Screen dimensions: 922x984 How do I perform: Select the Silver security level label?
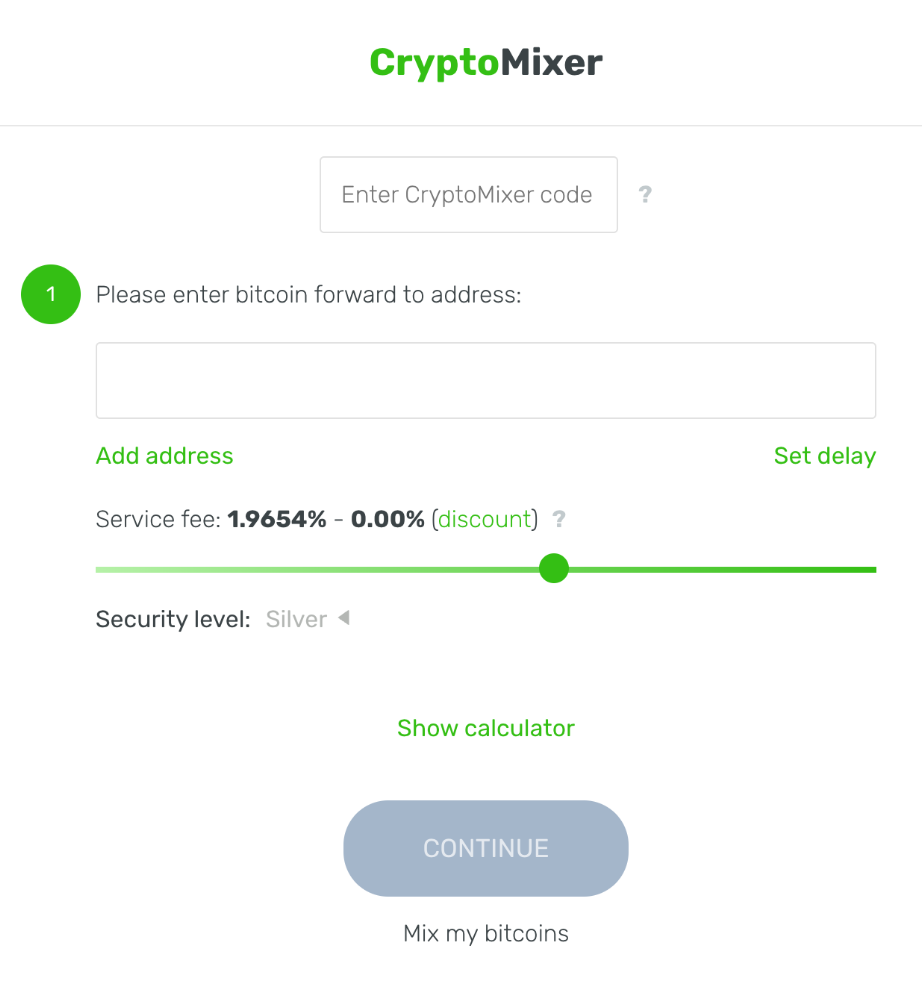(x=296, y=618)
